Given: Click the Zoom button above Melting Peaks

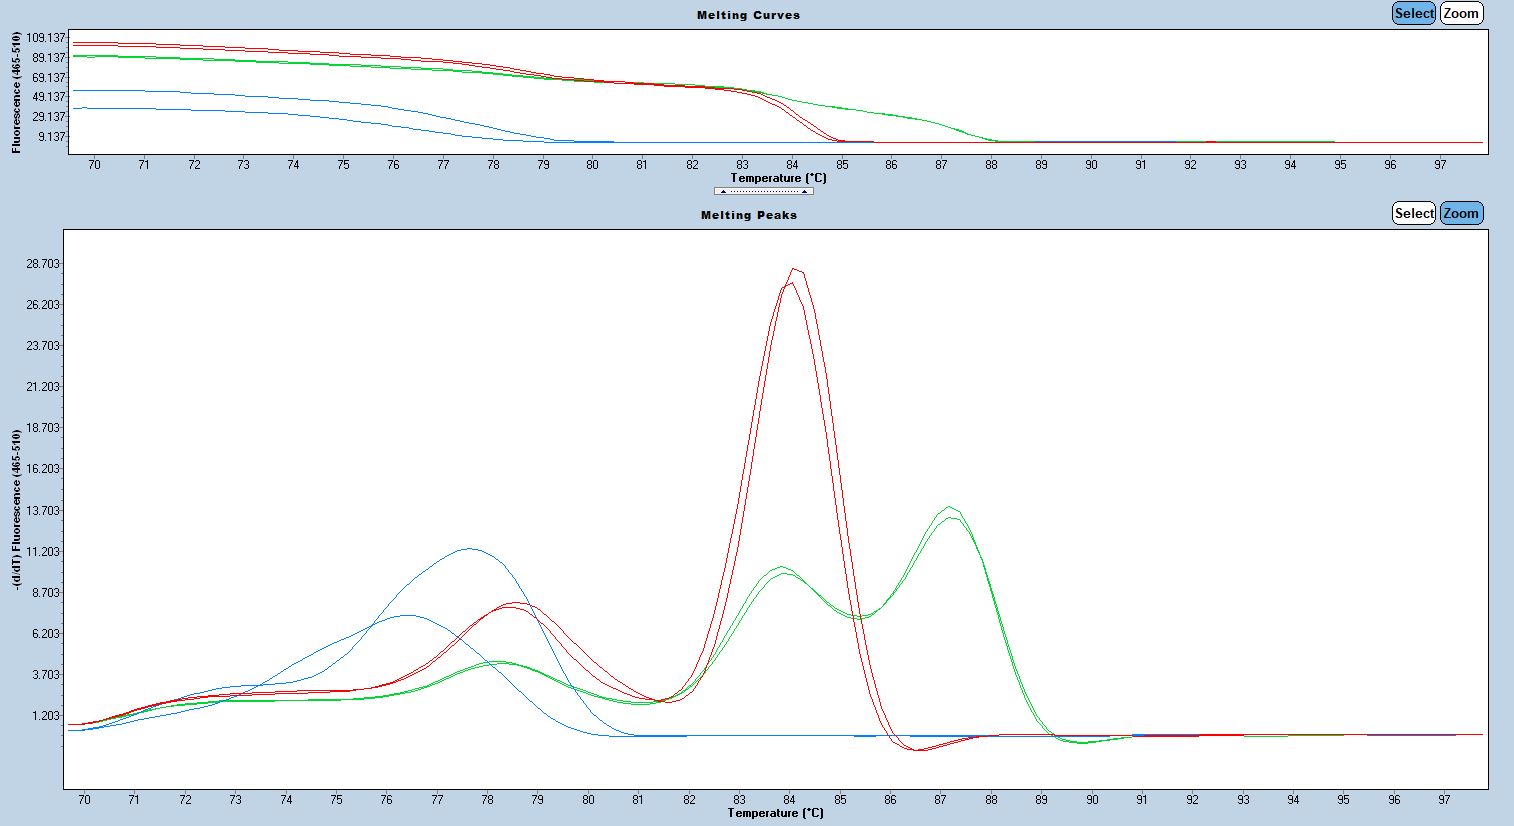Looking at the screenshot, I should [1460, 213].
